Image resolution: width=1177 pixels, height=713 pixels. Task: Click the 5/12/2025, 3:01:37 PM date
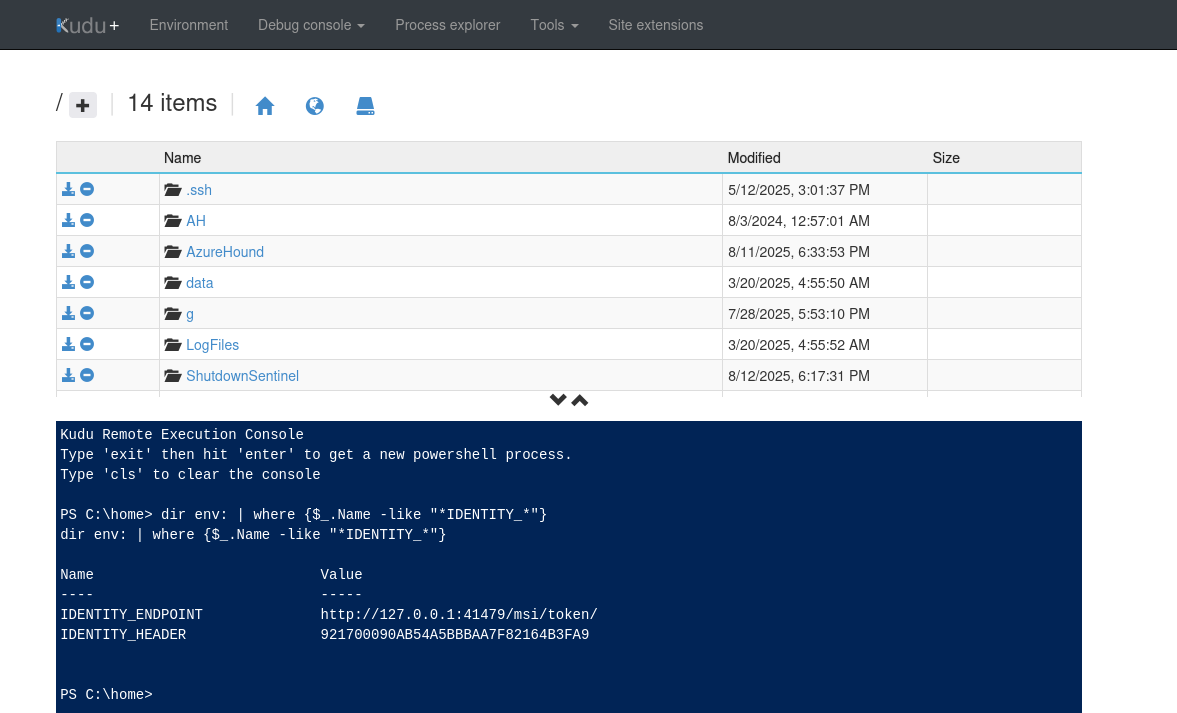799,190
